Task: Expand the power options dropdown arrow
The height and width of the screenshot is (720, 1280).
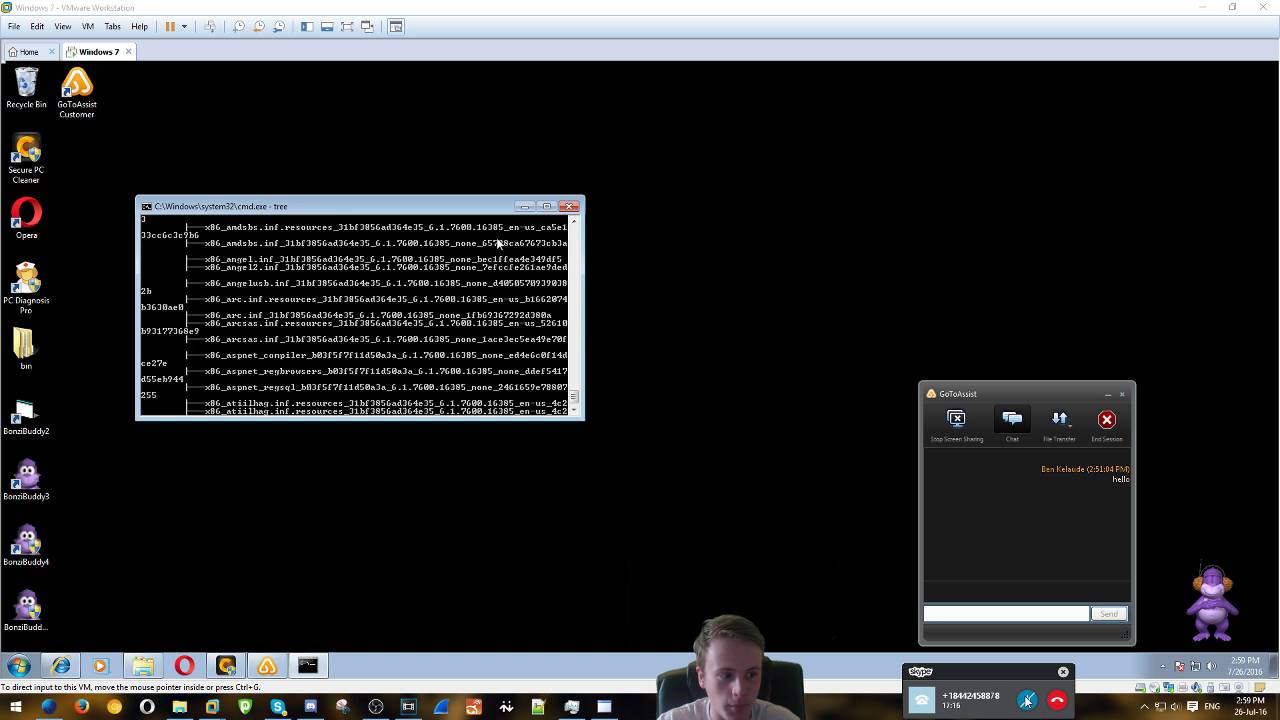Action: pos(184,27)
